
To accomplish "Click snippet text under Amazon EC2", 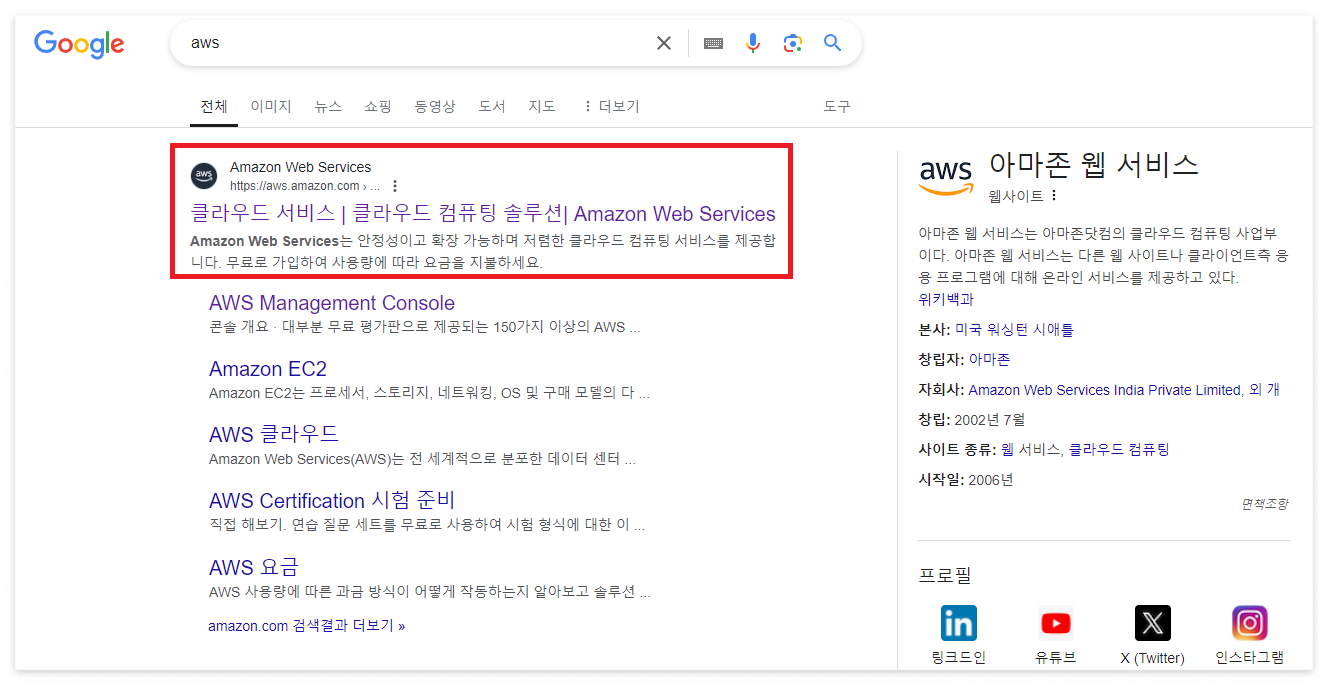I will coord(430,393).
